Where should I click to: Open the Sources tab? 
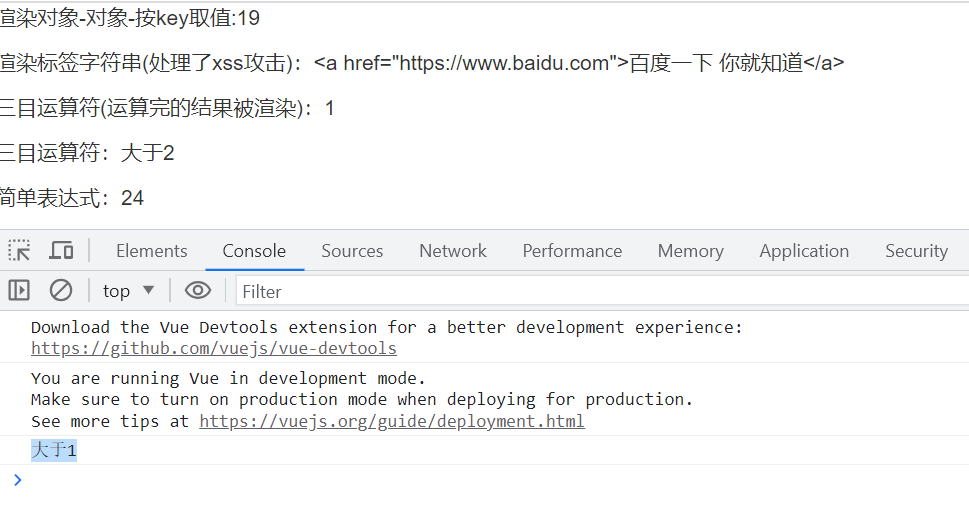click(x=352, y=251)
